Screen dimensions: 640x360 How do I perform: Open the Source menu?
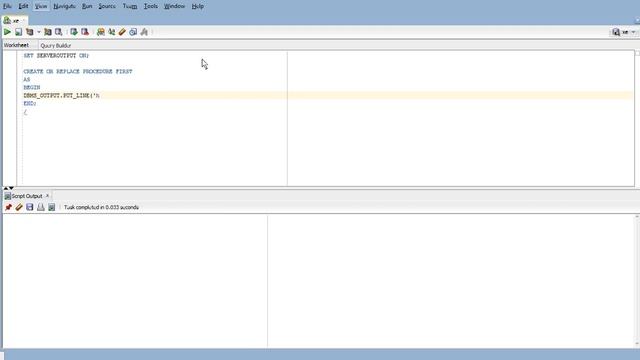[x=107, y=6]
